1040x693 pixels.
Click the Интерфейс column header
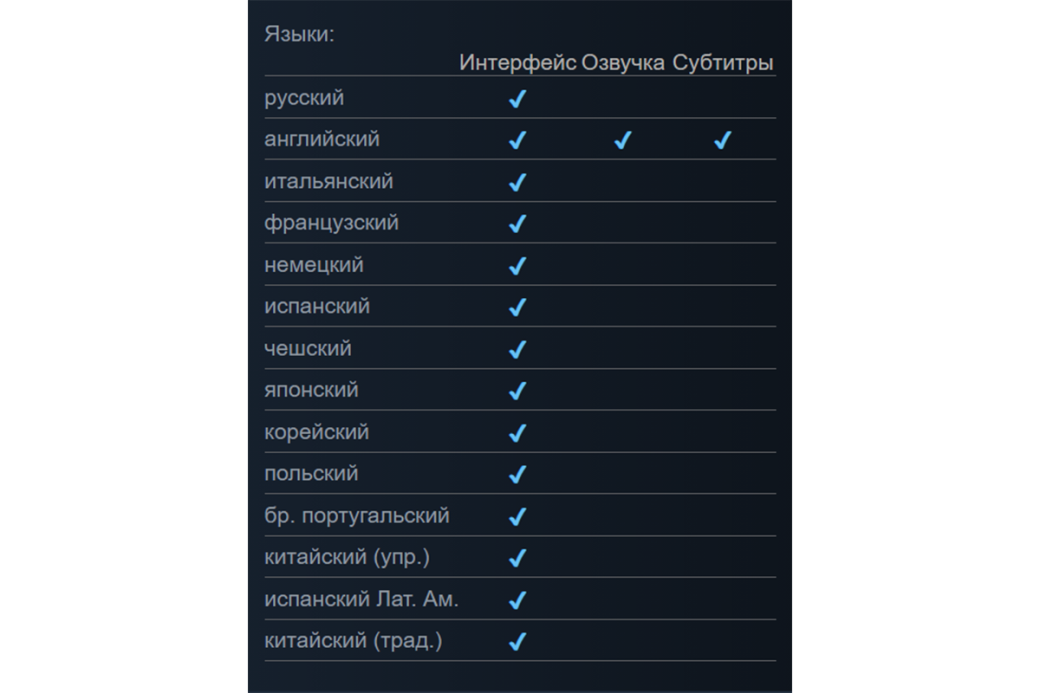tap(517, 62)
